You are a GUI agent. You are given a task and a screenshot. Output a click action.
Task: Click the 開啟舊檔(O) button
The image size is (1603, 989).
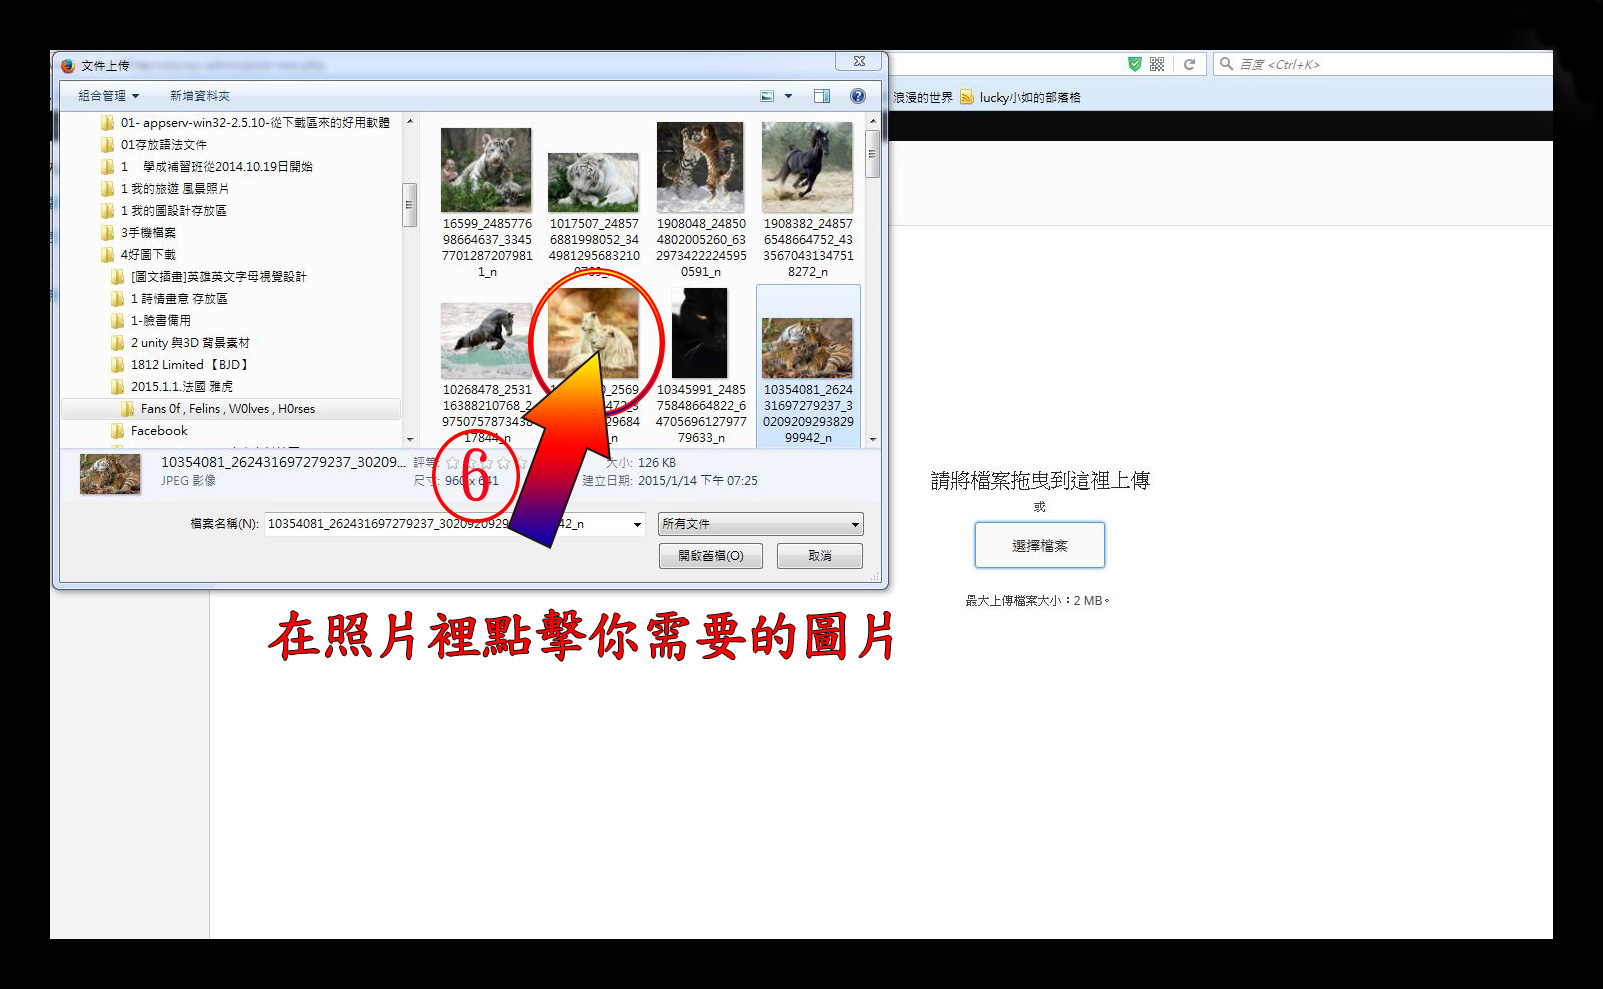click(x=710, y=556)
